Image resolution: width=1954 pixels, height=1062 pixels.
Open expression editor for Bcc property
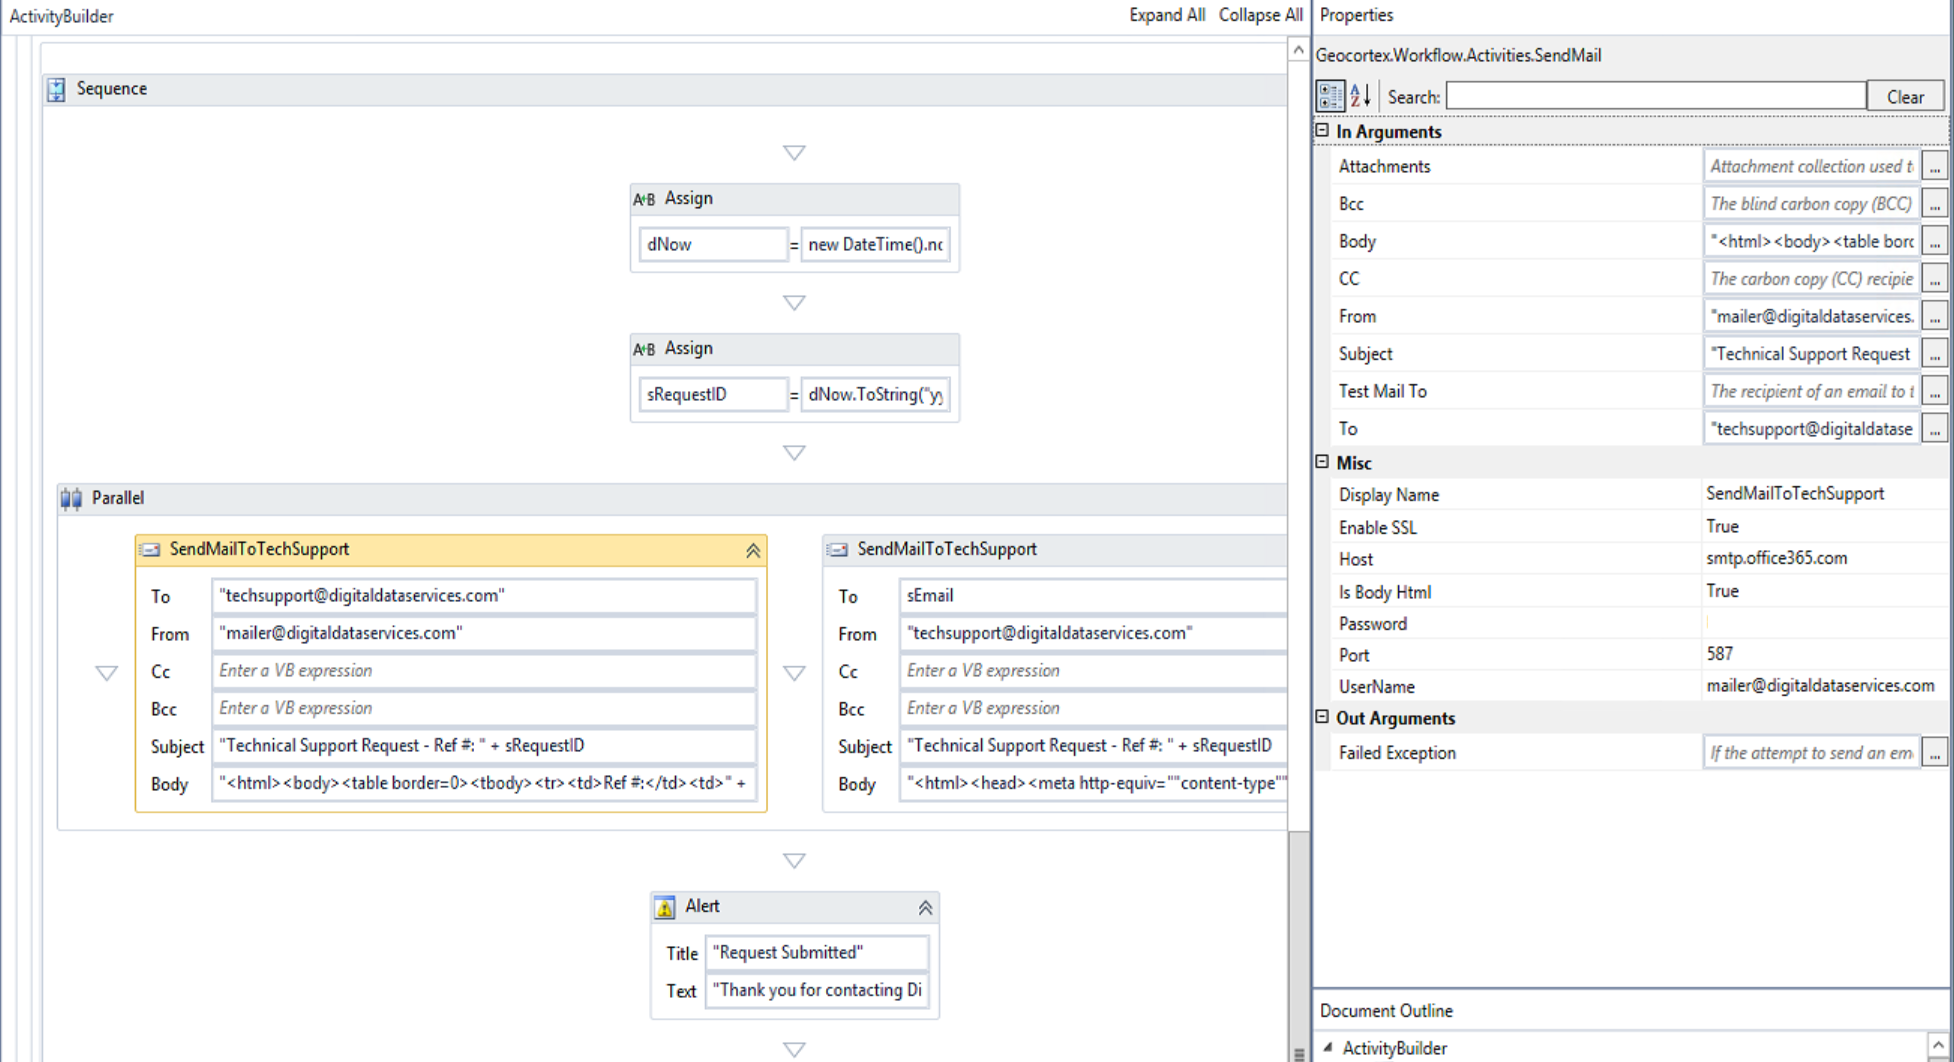(1935, 204)
